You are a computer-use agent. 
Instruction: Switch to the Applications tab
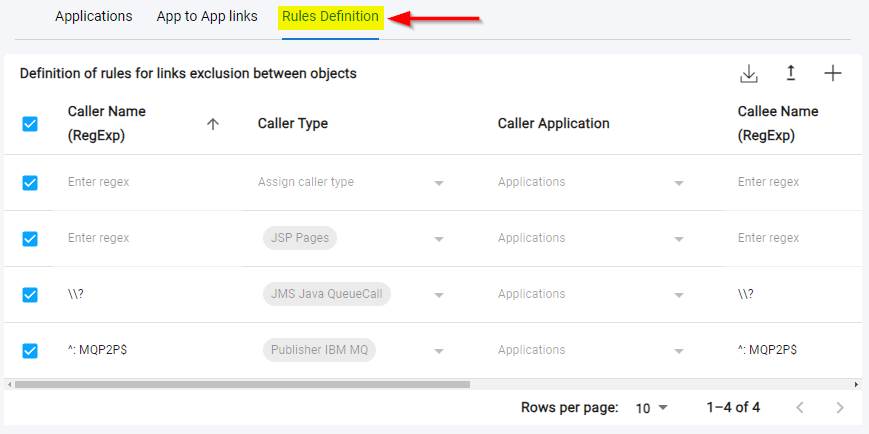click(x=94, y=17)
